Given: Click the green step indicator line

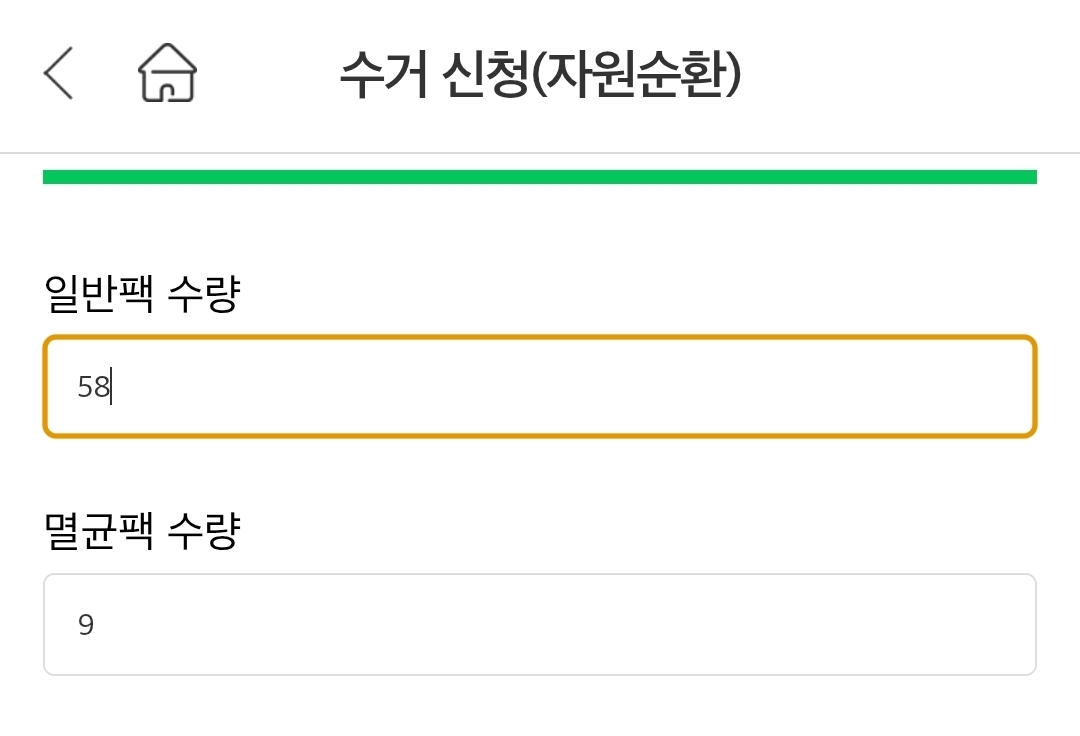Looking at the screenshot, I should [540, 177].
